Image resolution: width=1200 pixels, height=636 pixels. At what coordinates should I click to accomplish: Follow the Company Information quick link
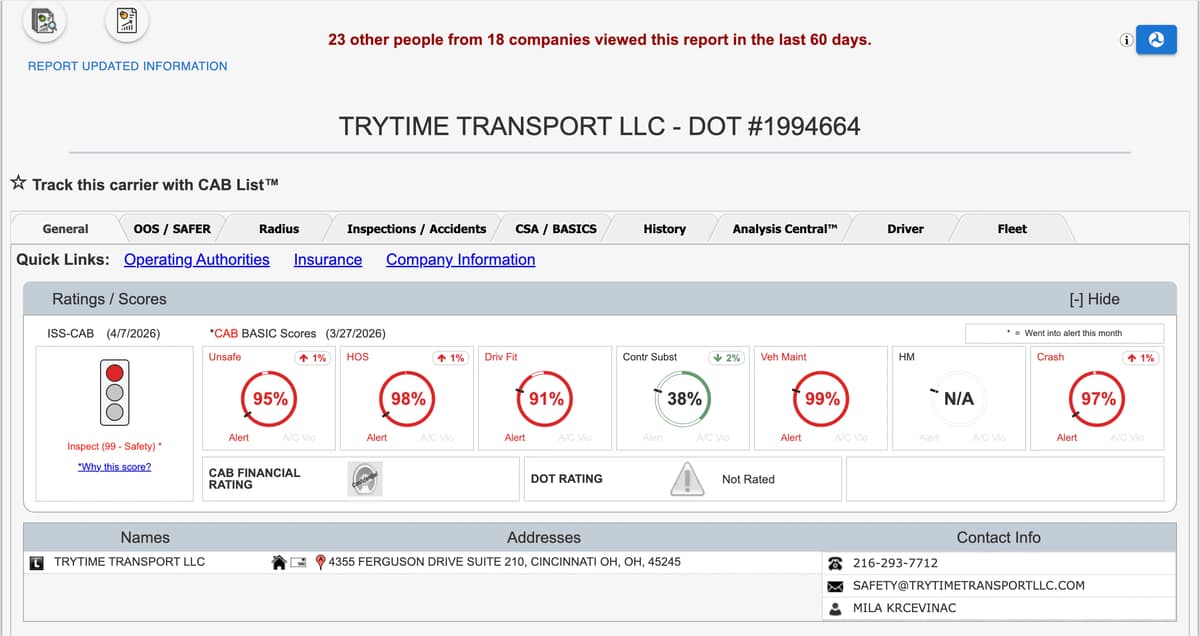(461, 260)
